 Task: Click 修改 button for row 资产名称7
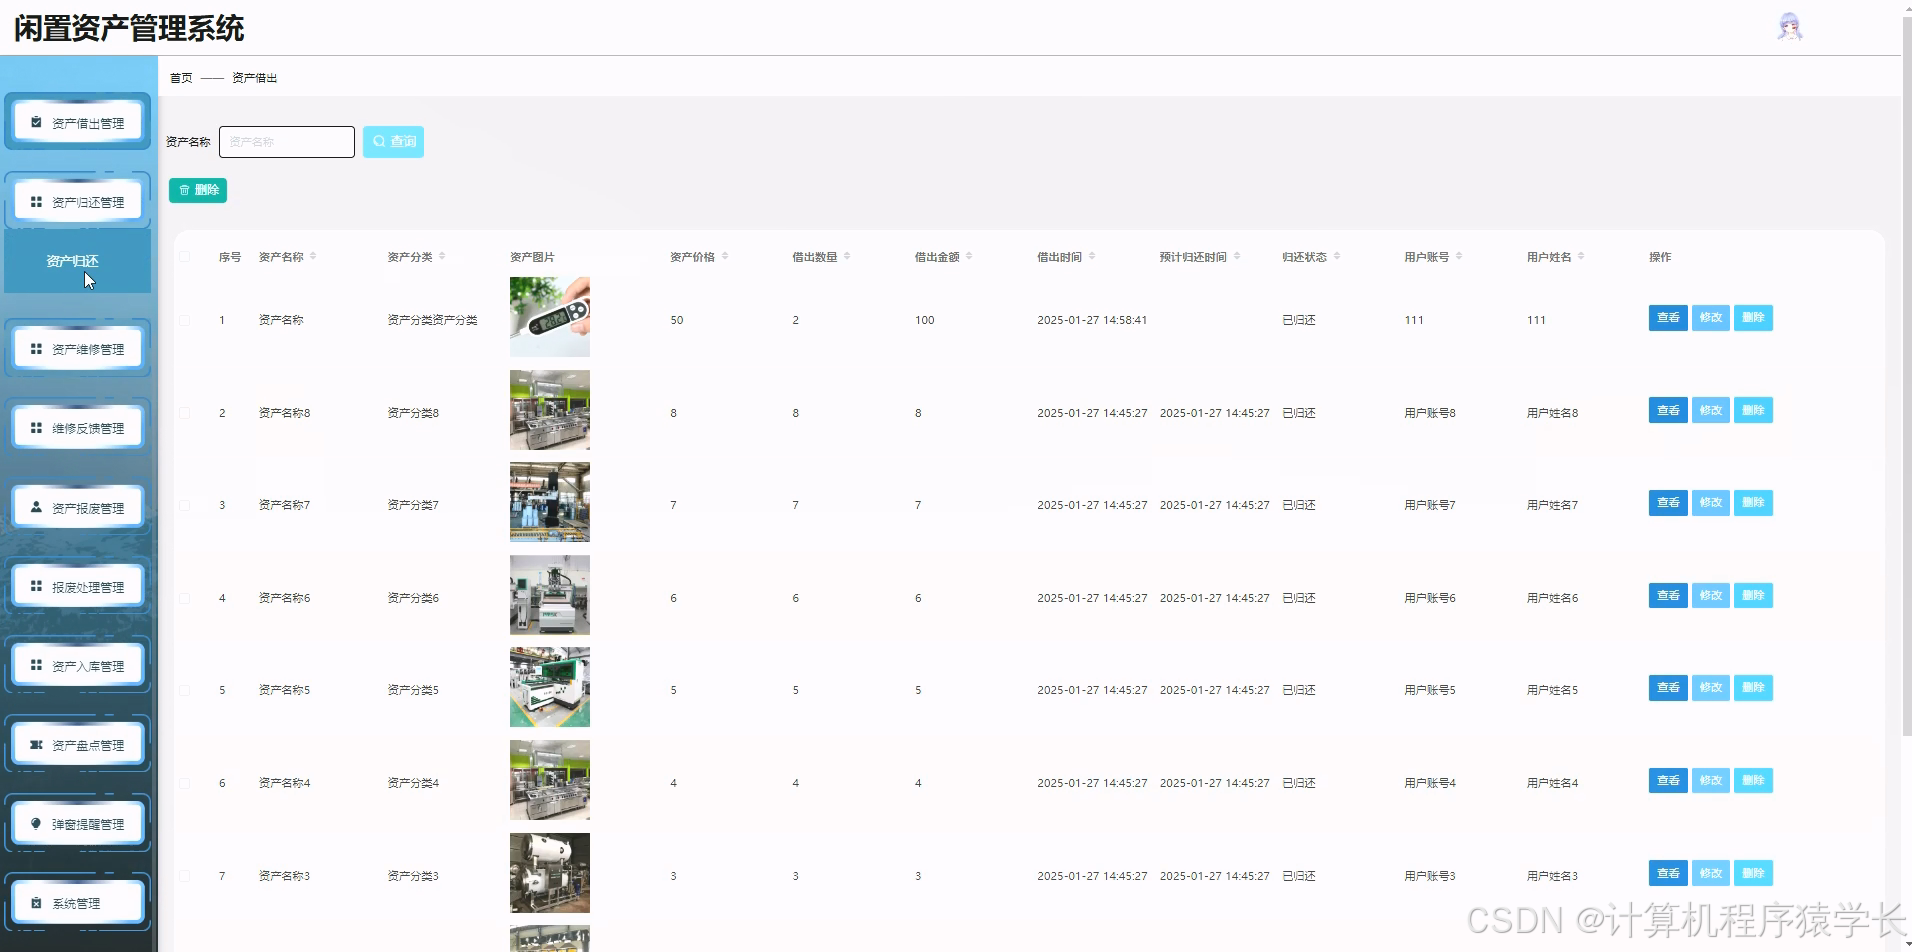coord(1710,502)
